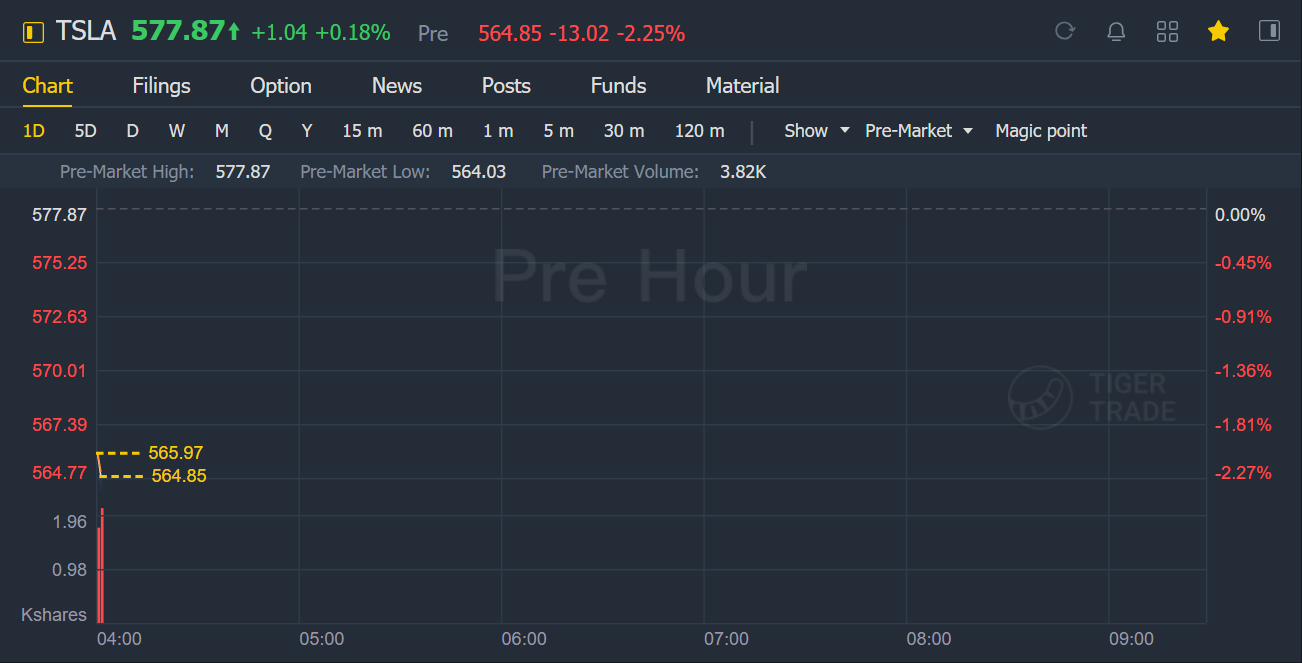The image size is (1302, 663).
Task: Click the 564.85 price marker on chart
Action: tap(178, 476)
